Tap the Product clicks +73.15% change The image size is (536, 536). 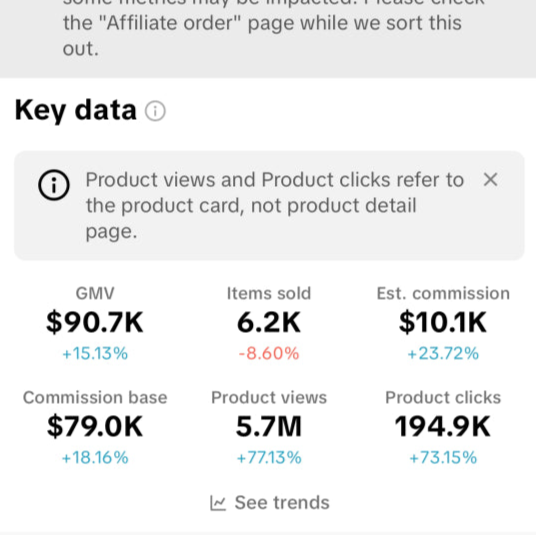pyautogui.click(x=443, y=458)
